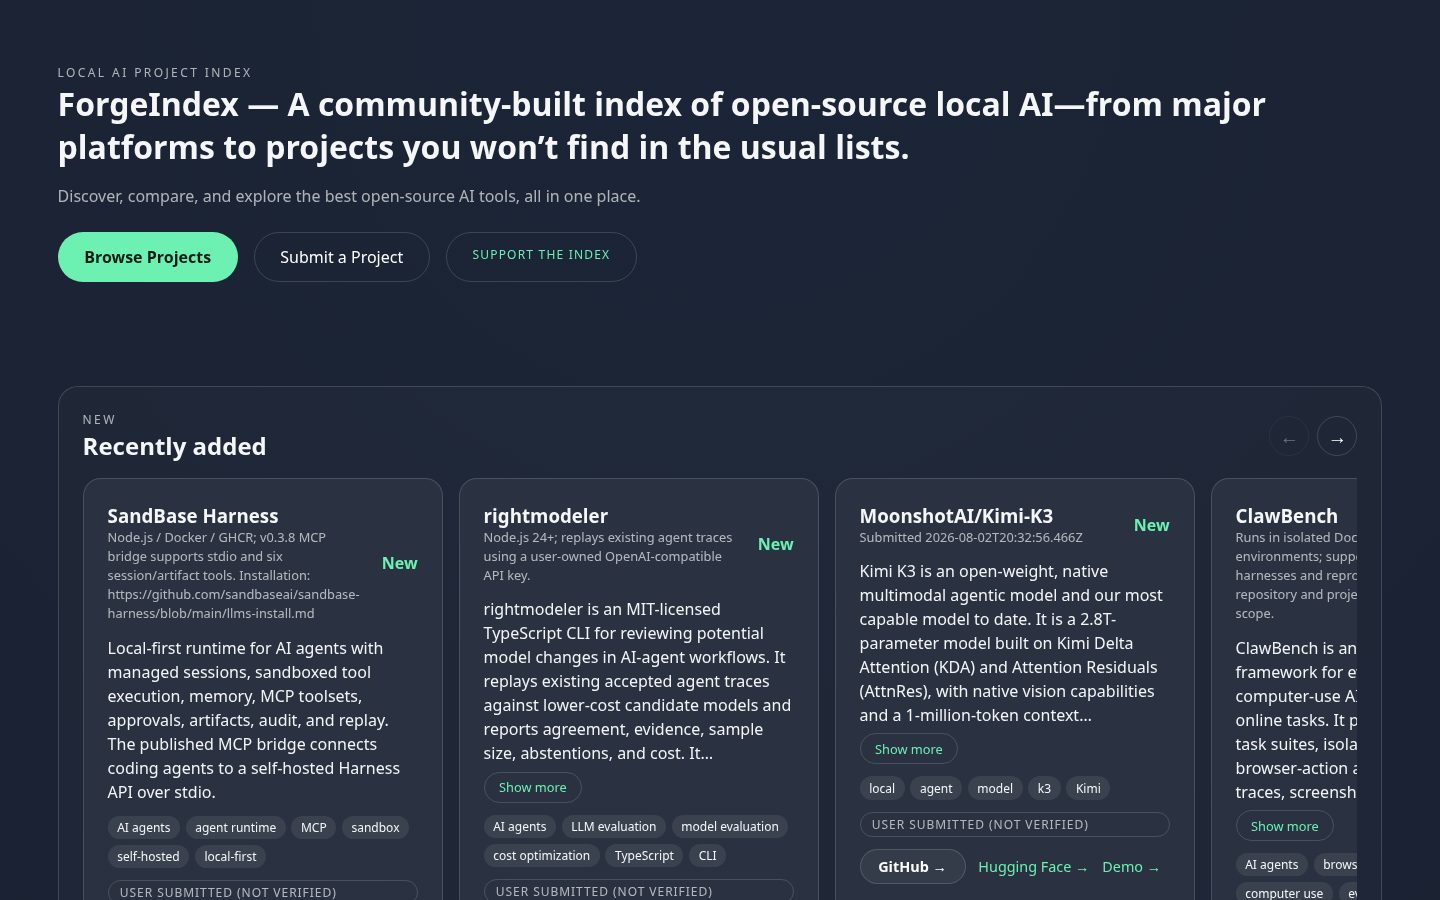Click the local-first tag

point(231,856)
